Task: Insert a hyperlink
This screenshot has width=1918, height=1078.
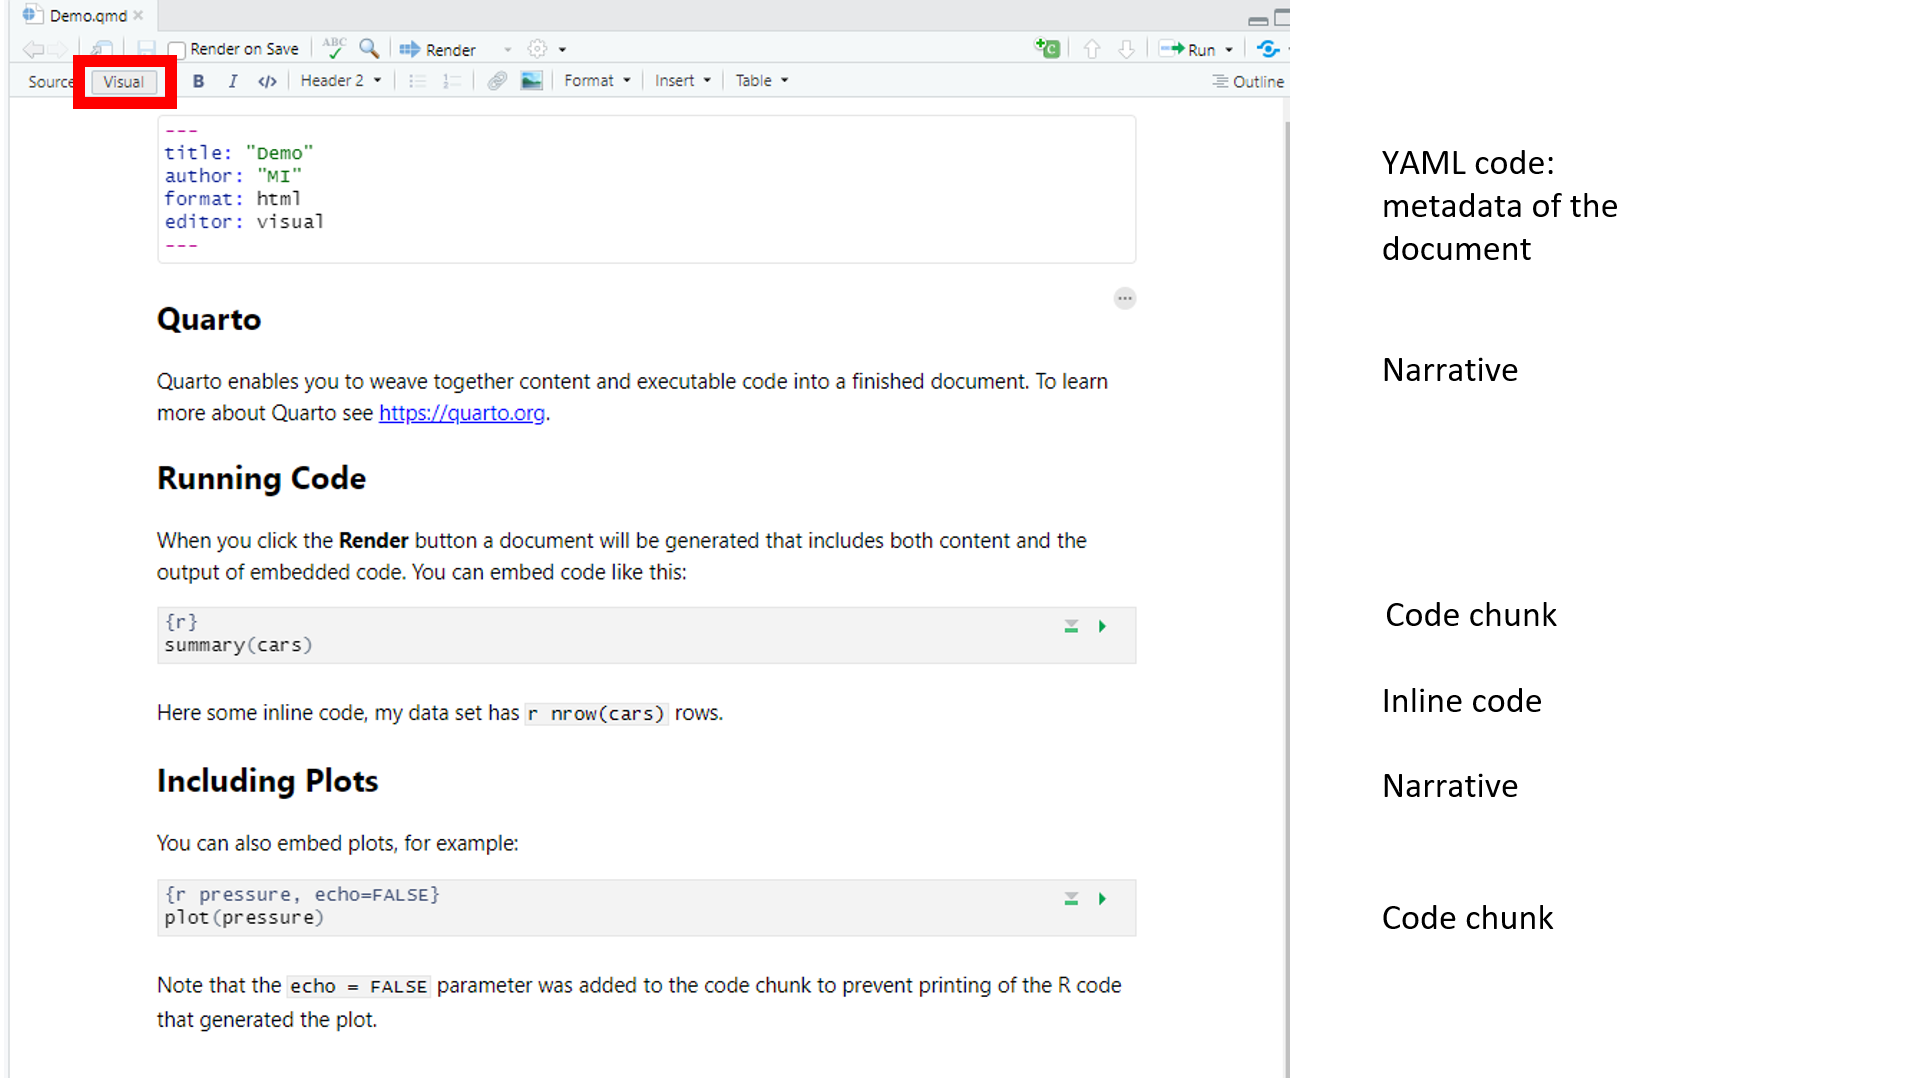Action: click(x=497, y=81)
